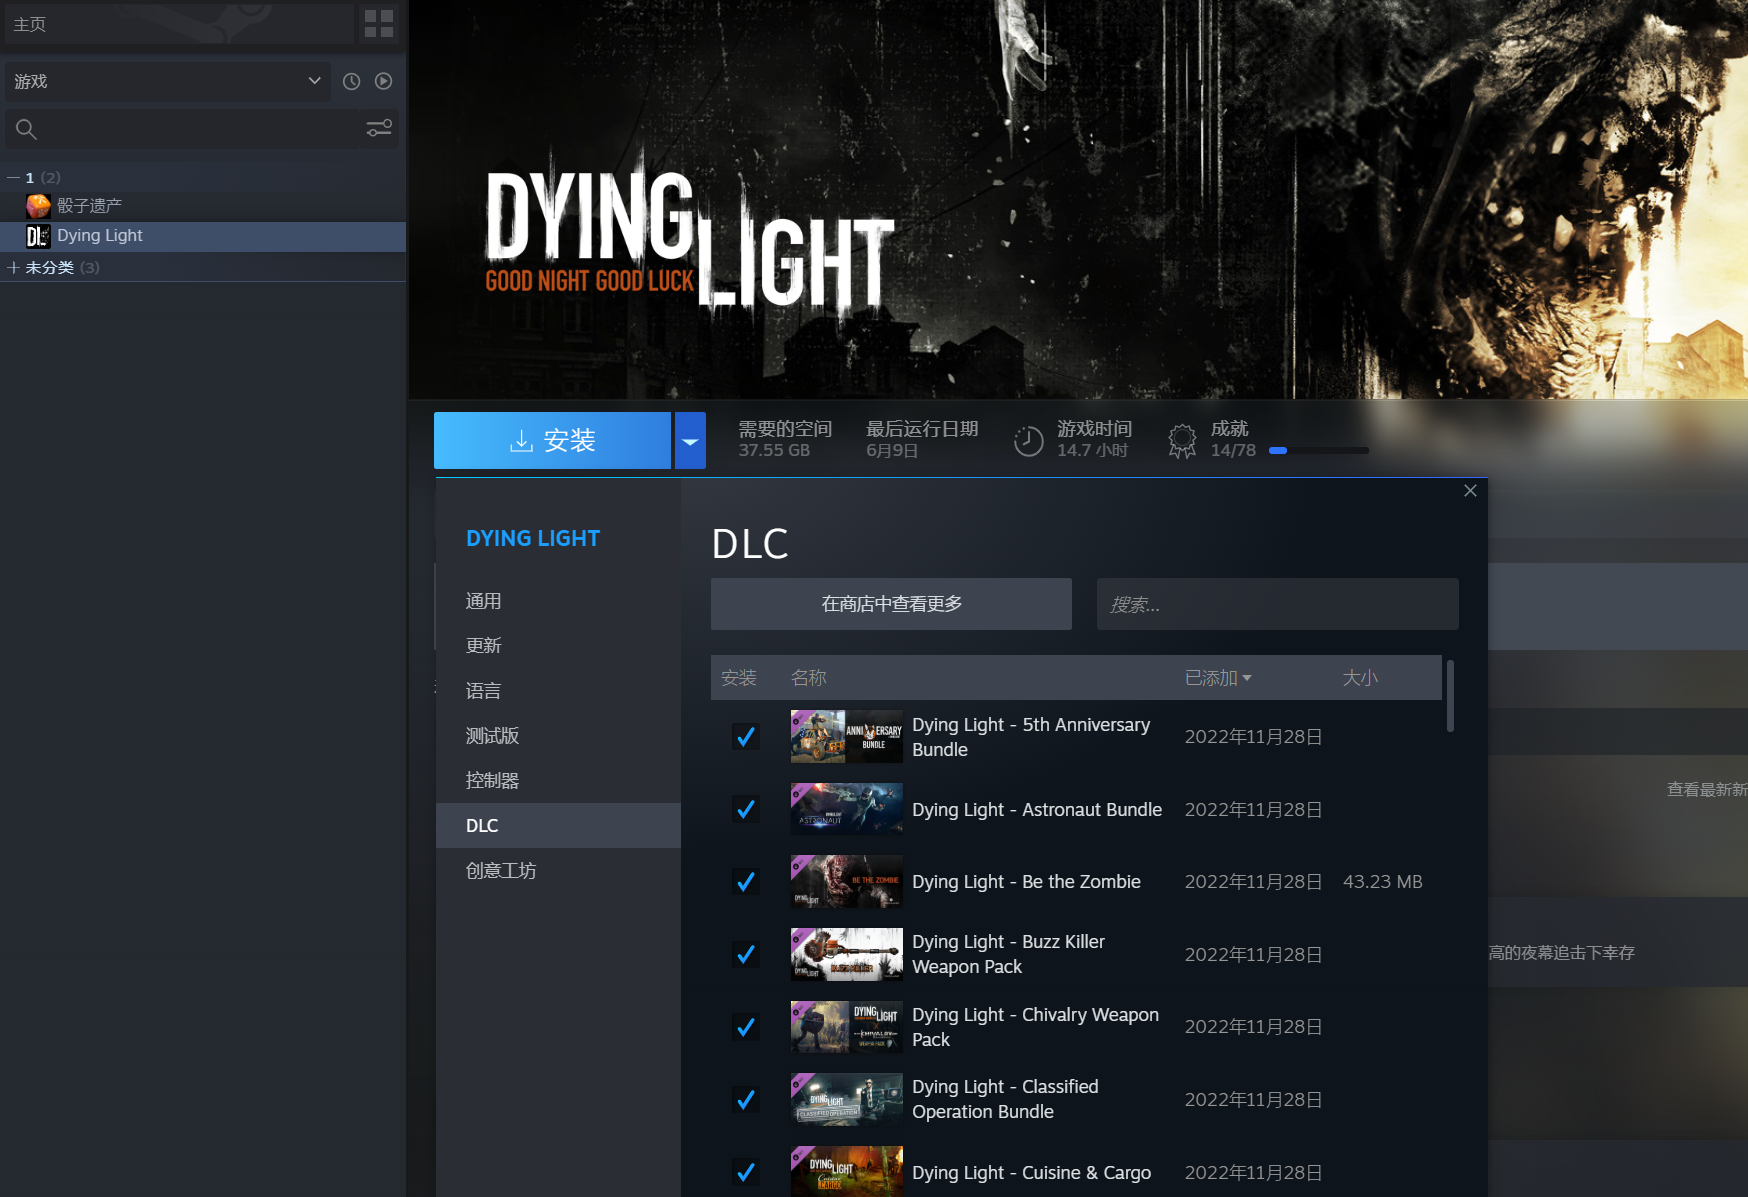
Task: Click the 成就 14/78 achievements text
Action: coord(1233,440)
